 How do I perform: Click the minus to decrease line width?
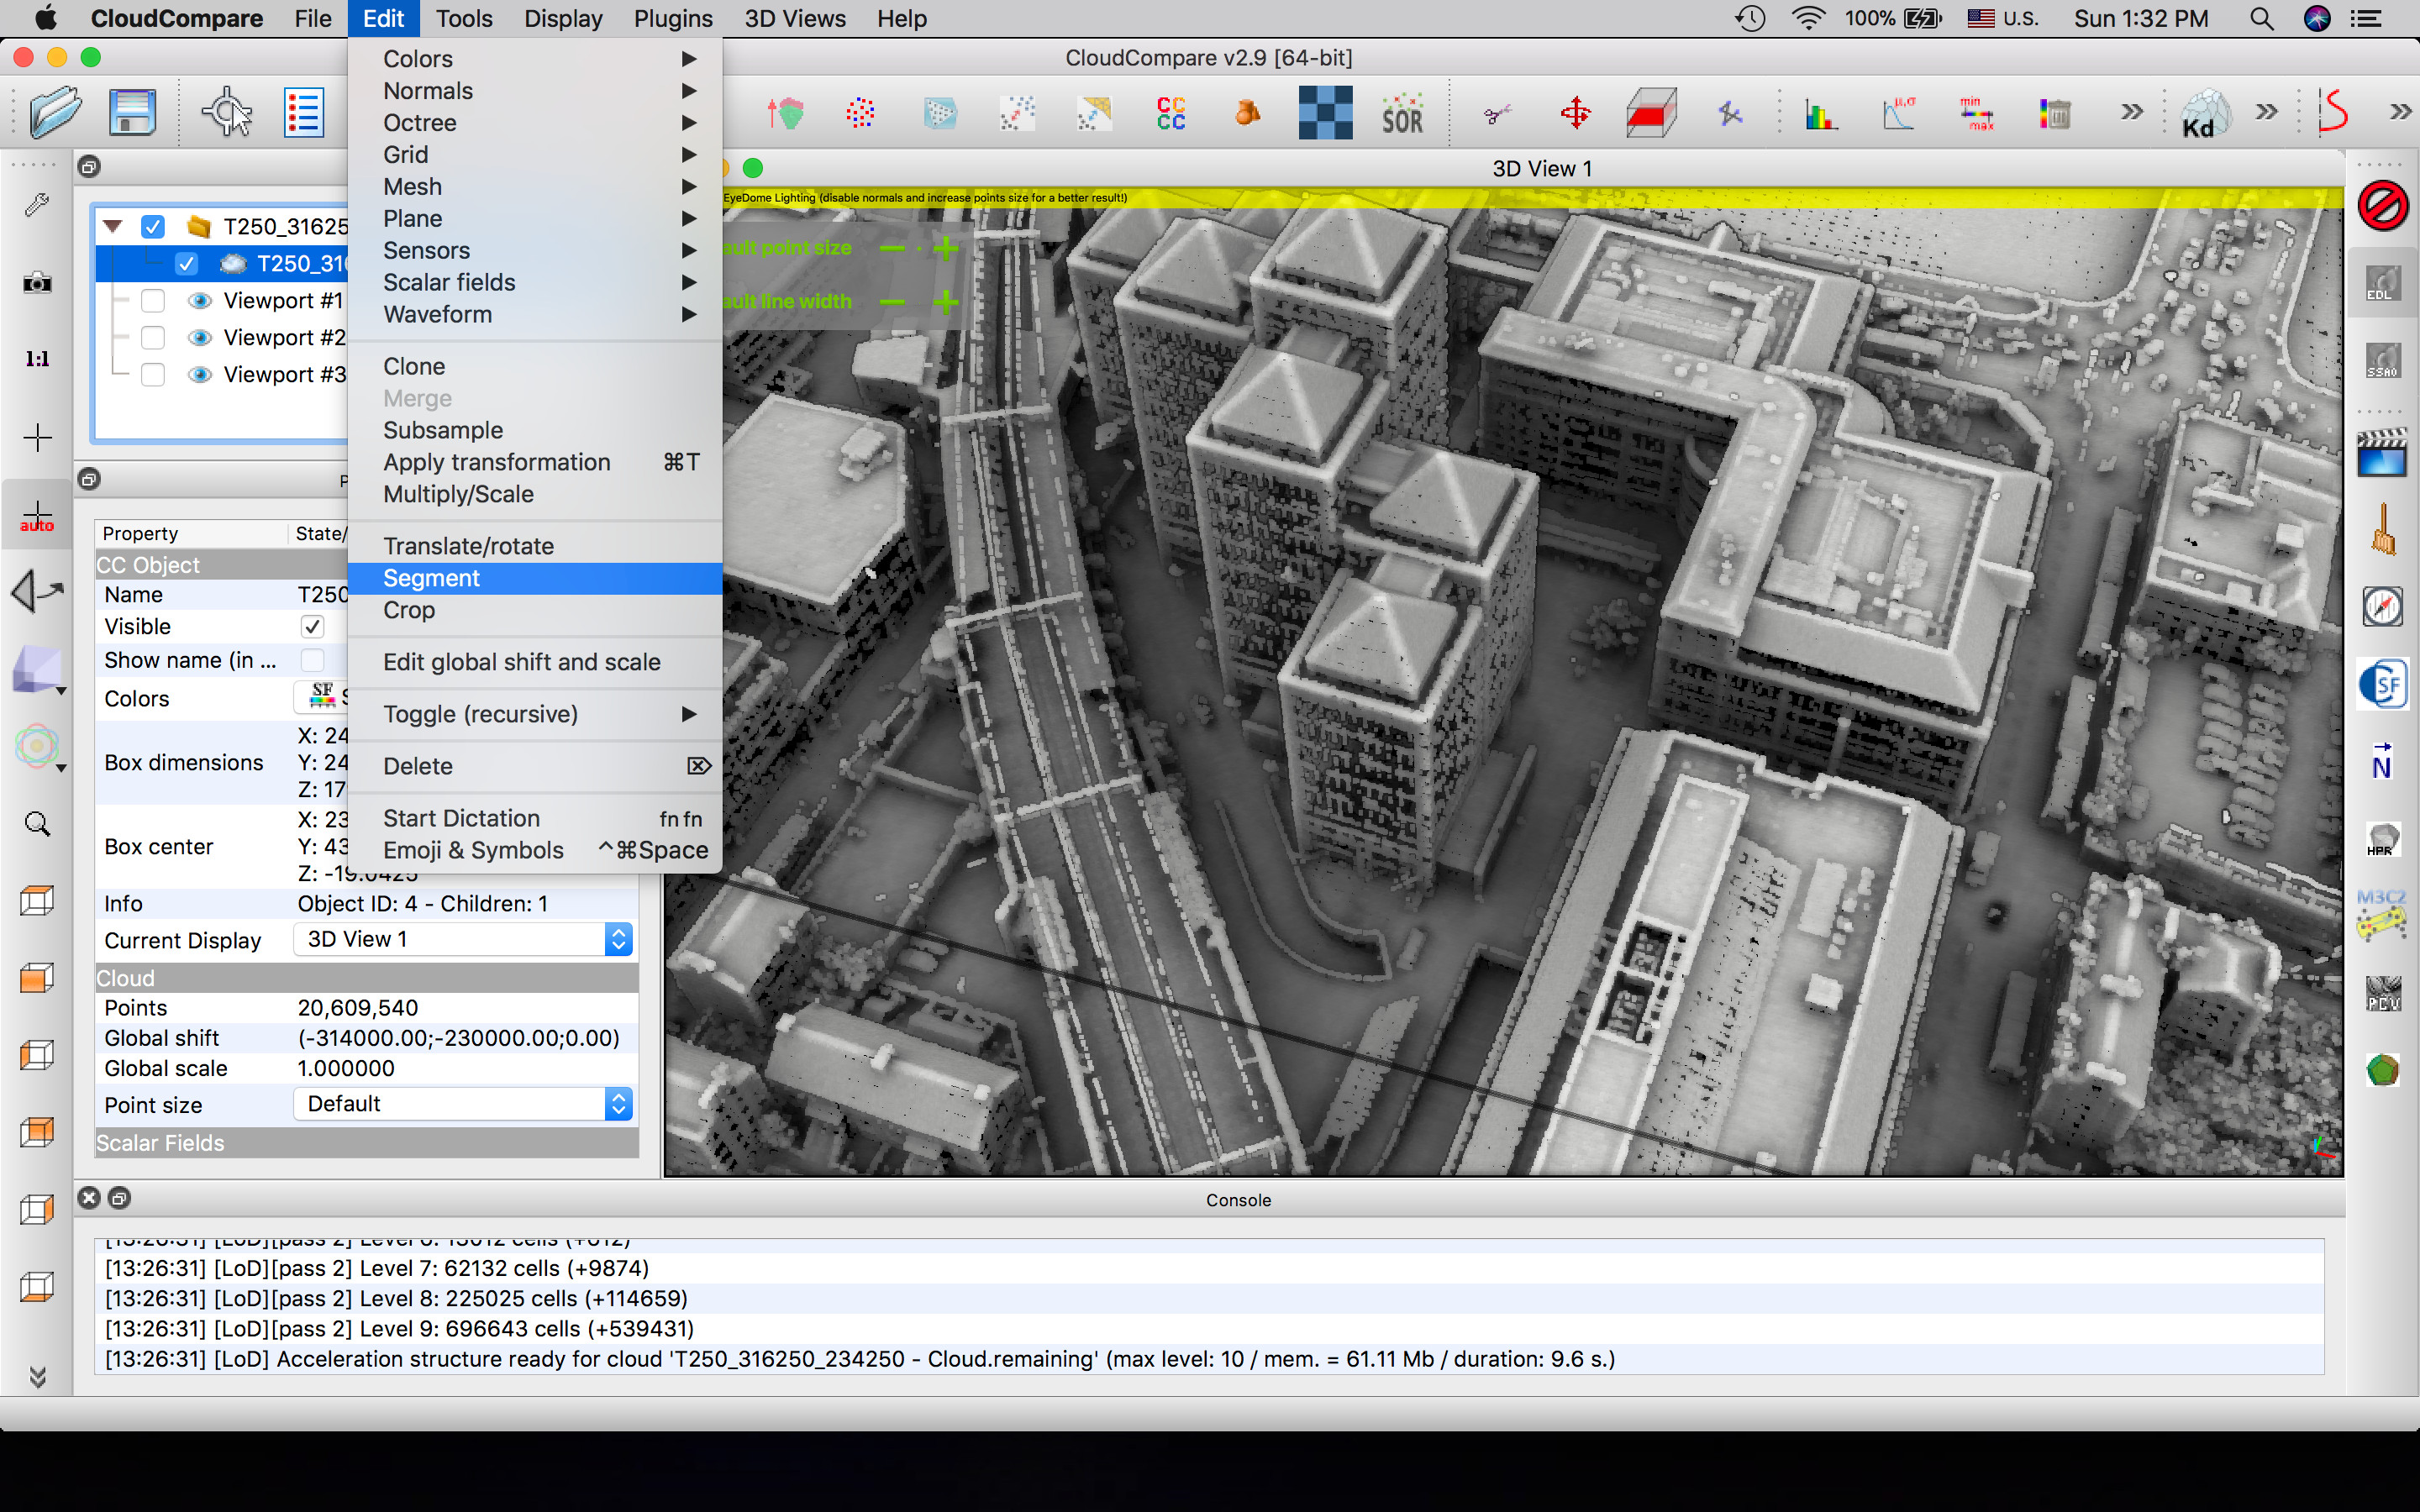click(892, 301)
